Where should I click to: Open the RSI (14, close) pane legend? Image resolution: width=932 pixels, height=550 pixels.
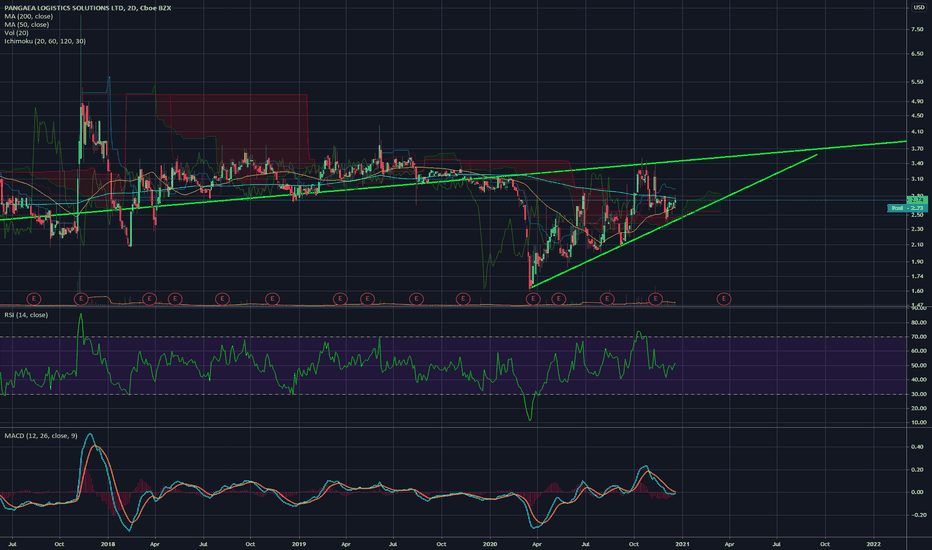(26, 315)
